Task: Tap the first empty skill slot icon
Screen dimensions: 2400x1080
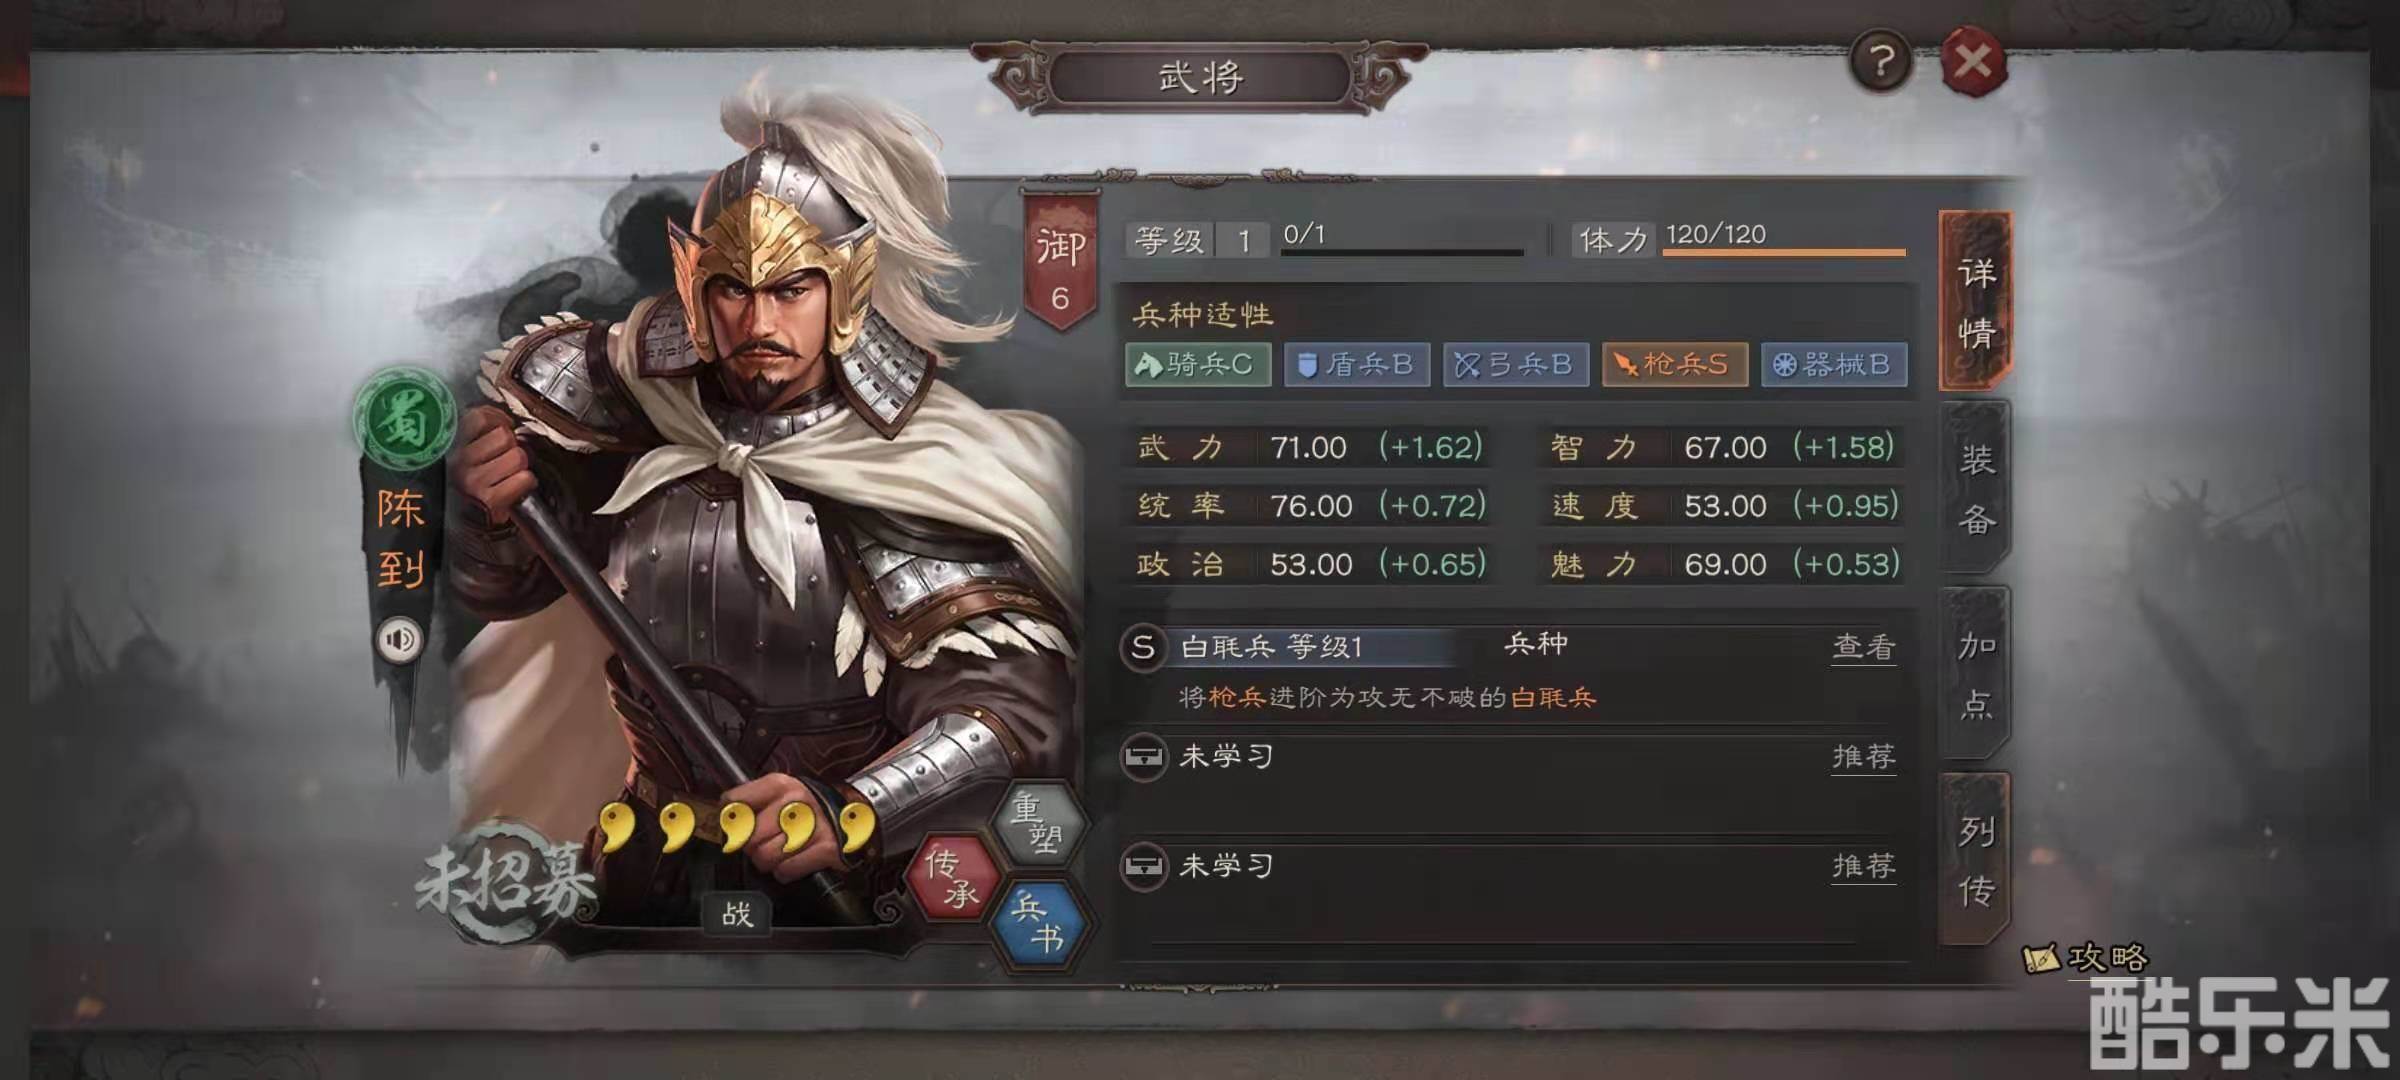Action: point(1142,757)
